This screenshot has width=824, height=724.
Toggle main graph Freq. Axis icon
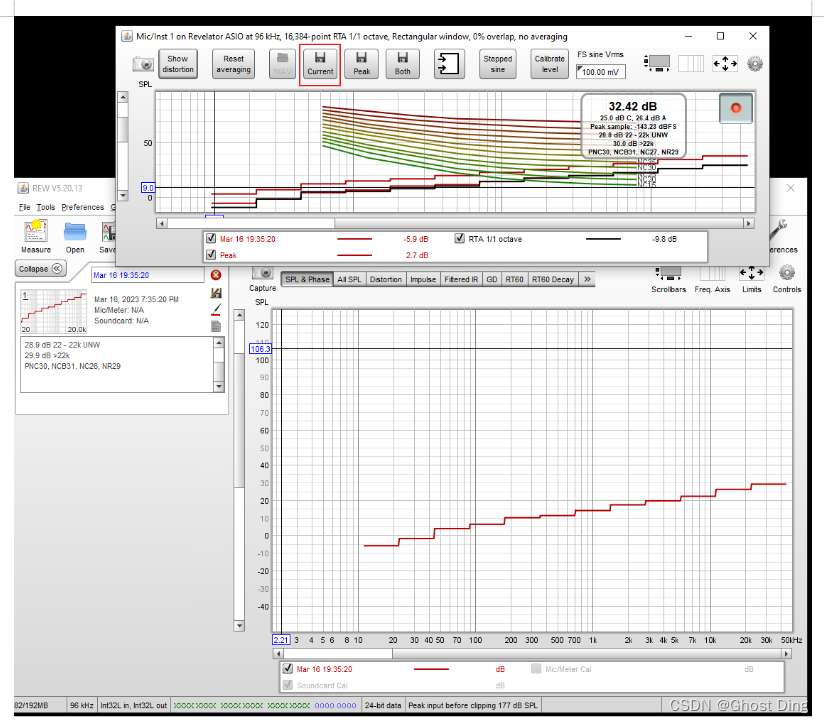tap(713, 274)
